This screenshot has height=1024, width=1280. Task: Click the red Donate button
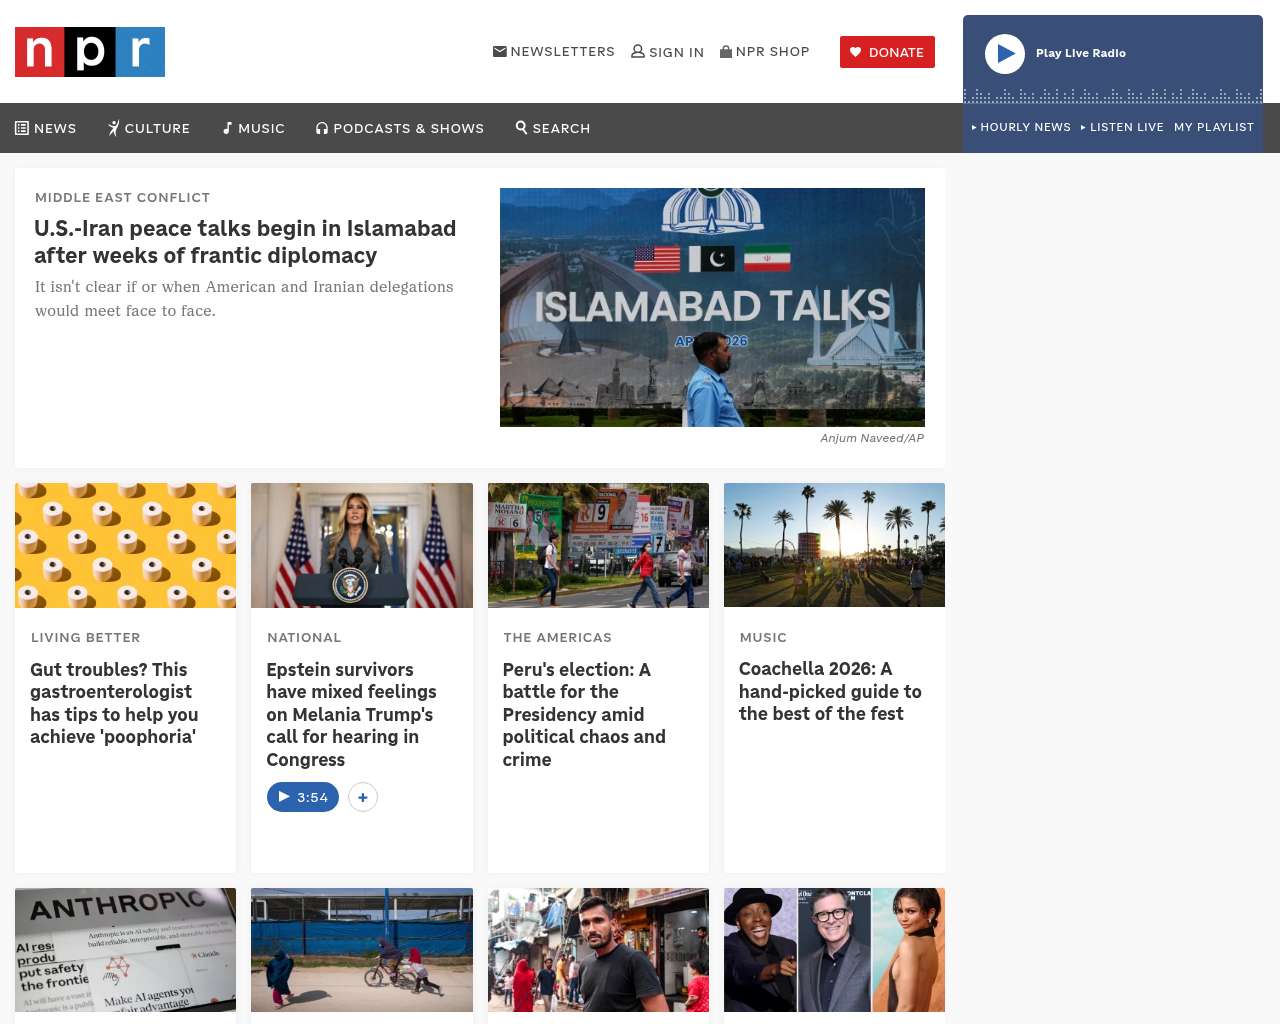tap(887, 52)
